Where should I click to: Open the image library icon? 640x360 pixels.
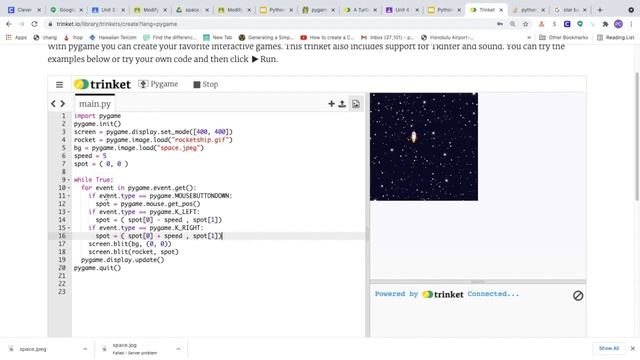[356, 104]
